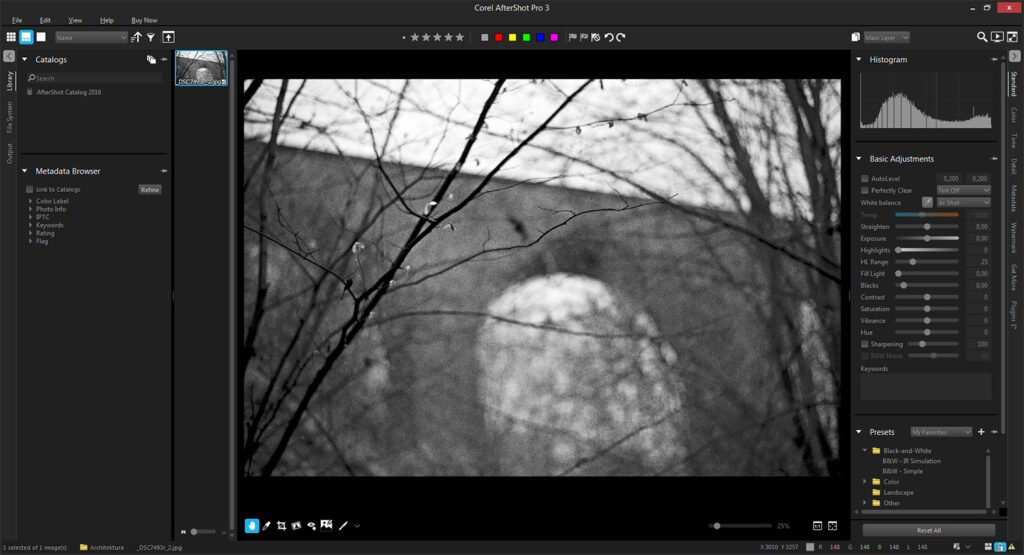This screenshot has height=555, width=1024.
Task: Select the Crop tool in bottom toolbar
Action: point(282,525)
